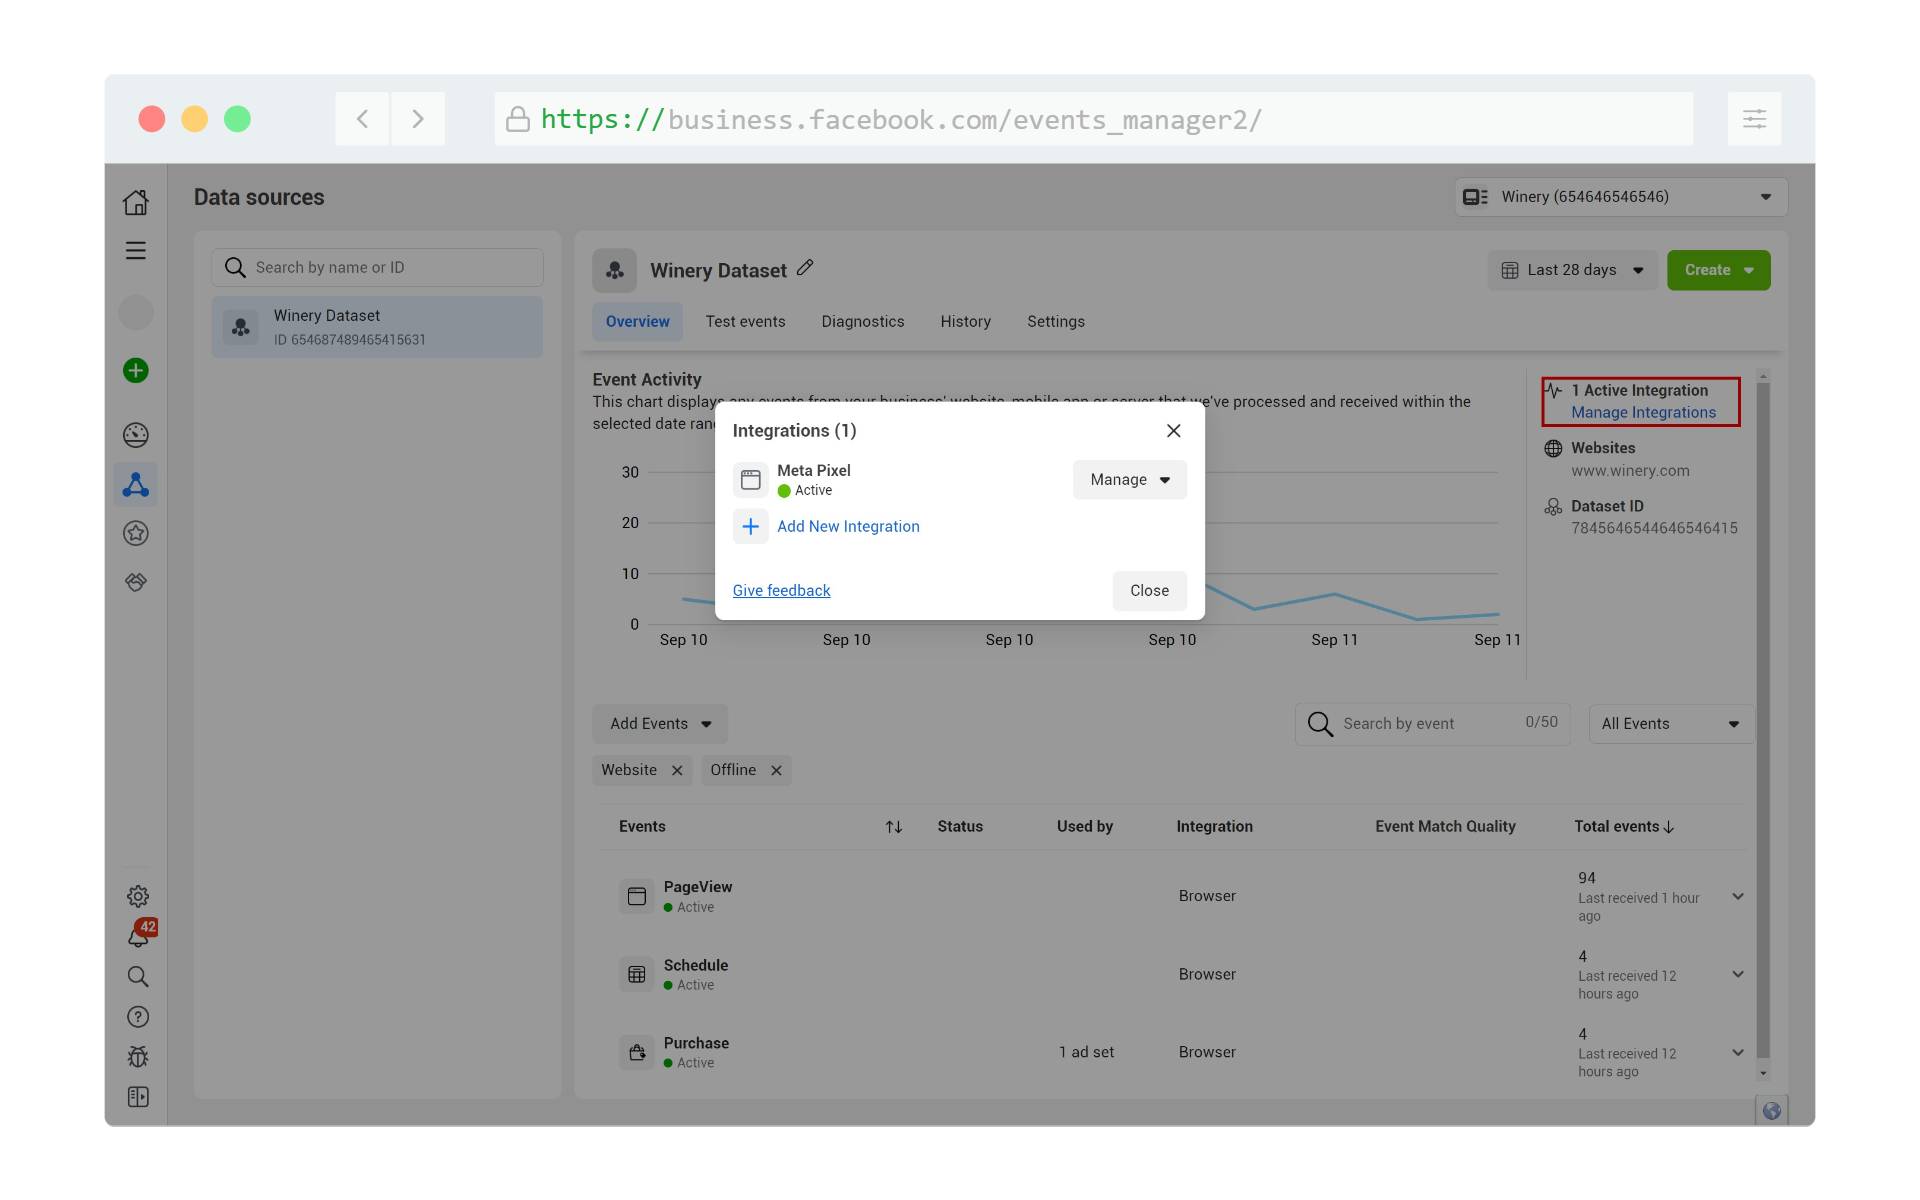The width and height of the screenshot is (1920, 1200).
Task: Expand the Purchase row chevron
Action: [x=1738, y=1052]
